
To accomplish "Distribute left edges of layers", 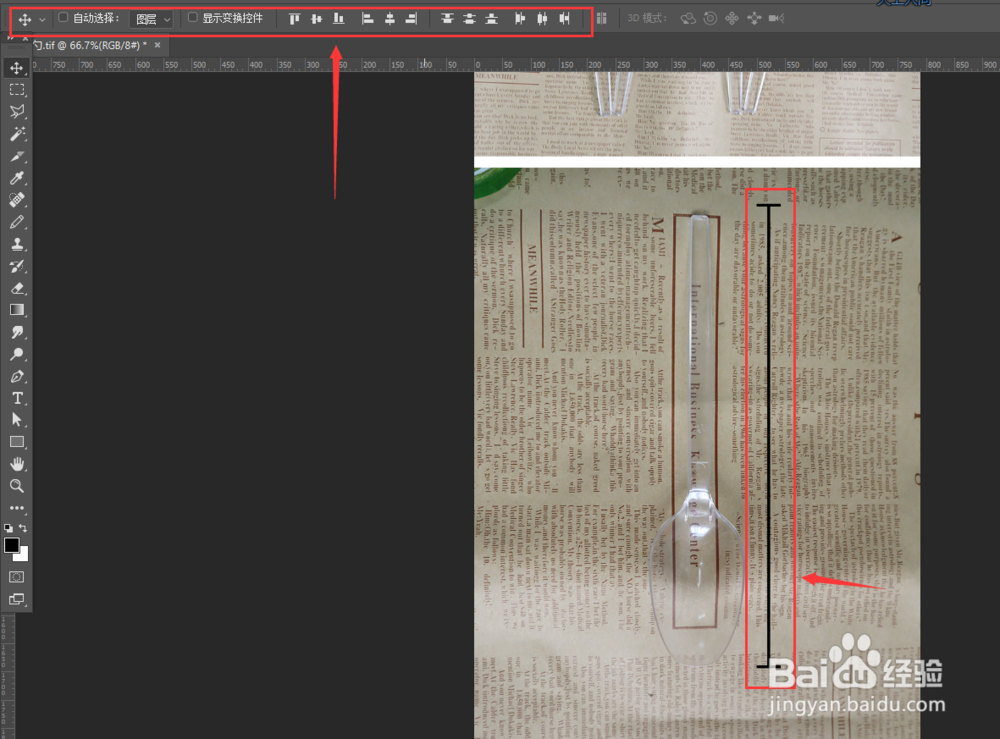I will tap(520, 18).
